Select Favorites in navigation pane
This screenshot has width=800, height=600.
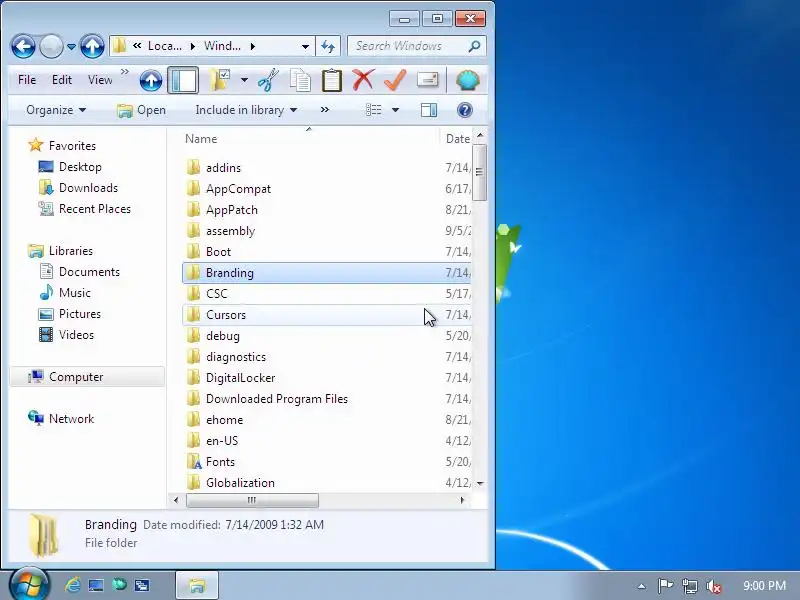(x=72, y=146)
